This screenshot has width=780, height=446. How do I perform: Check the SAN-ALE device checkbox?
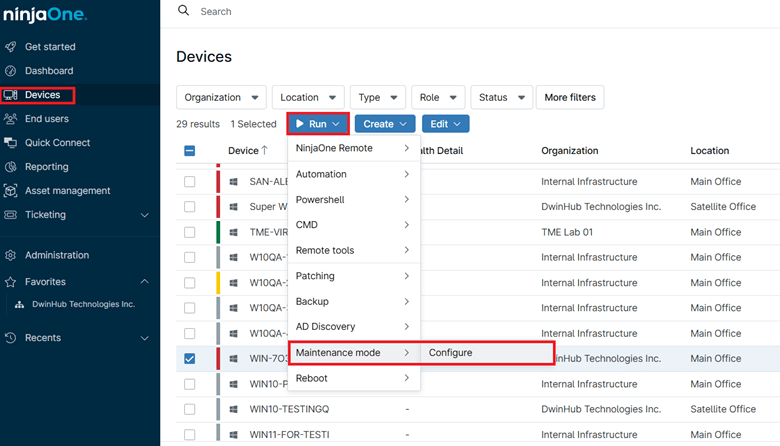[x=190, y=181]
